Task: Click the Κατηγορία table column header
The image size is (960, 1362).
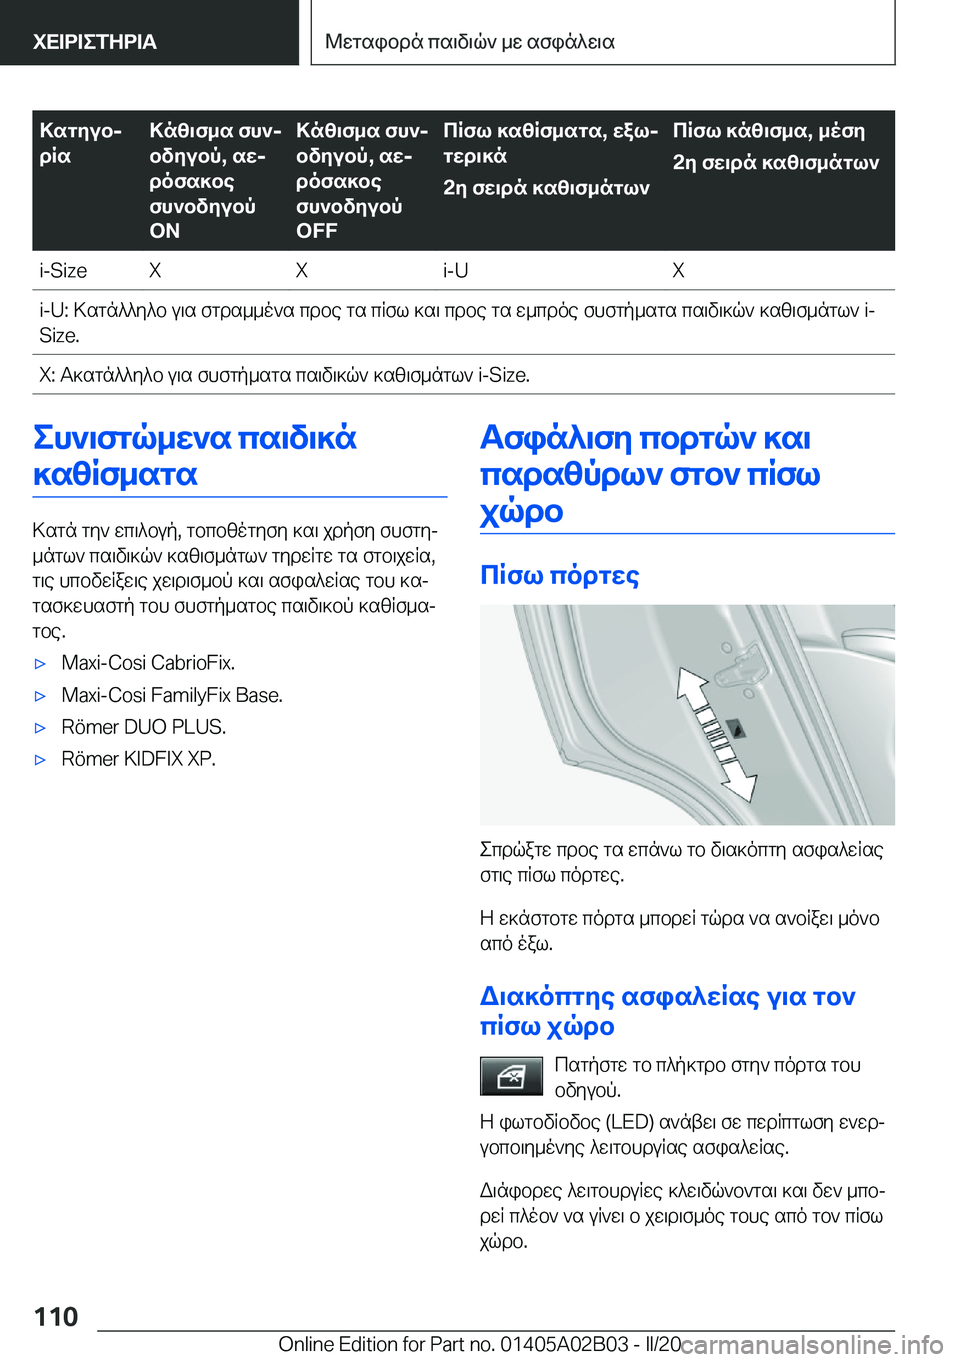Action: point(81,143)
